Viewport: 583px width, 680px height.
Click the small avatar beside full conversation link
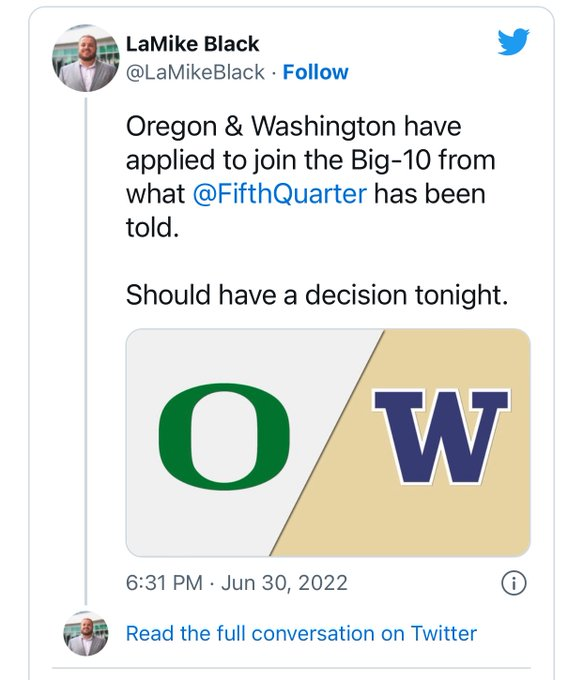[x=85, y=633]
